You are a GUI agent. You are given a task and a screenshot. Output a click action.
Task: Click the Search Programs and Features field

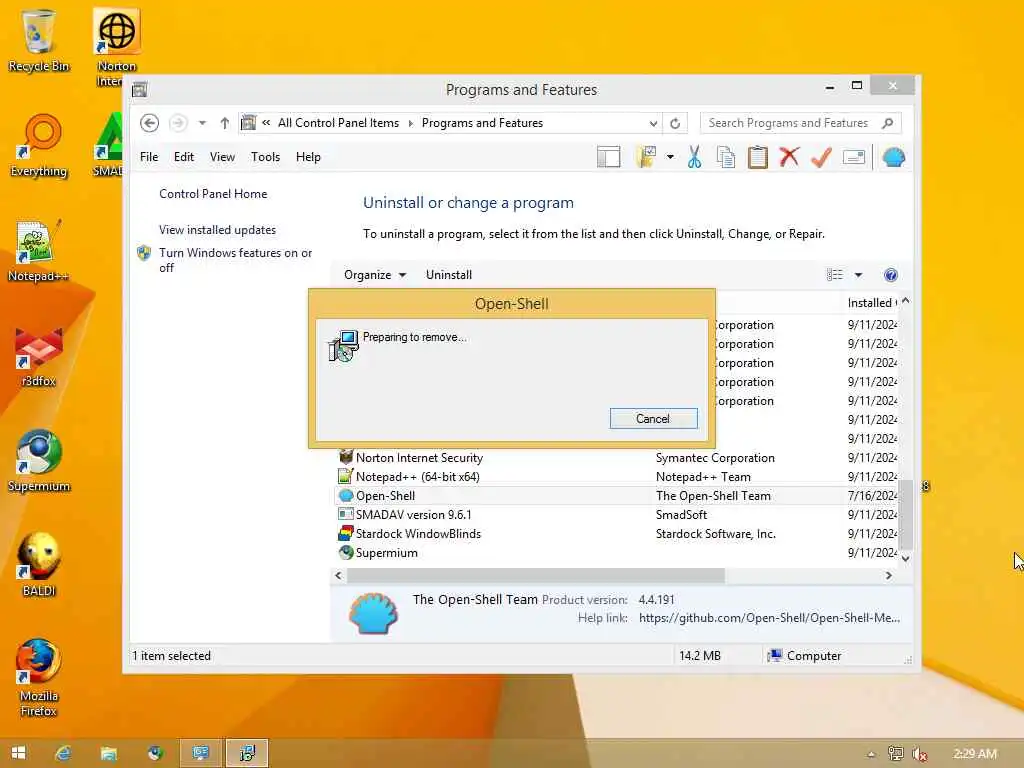(789, 123)
